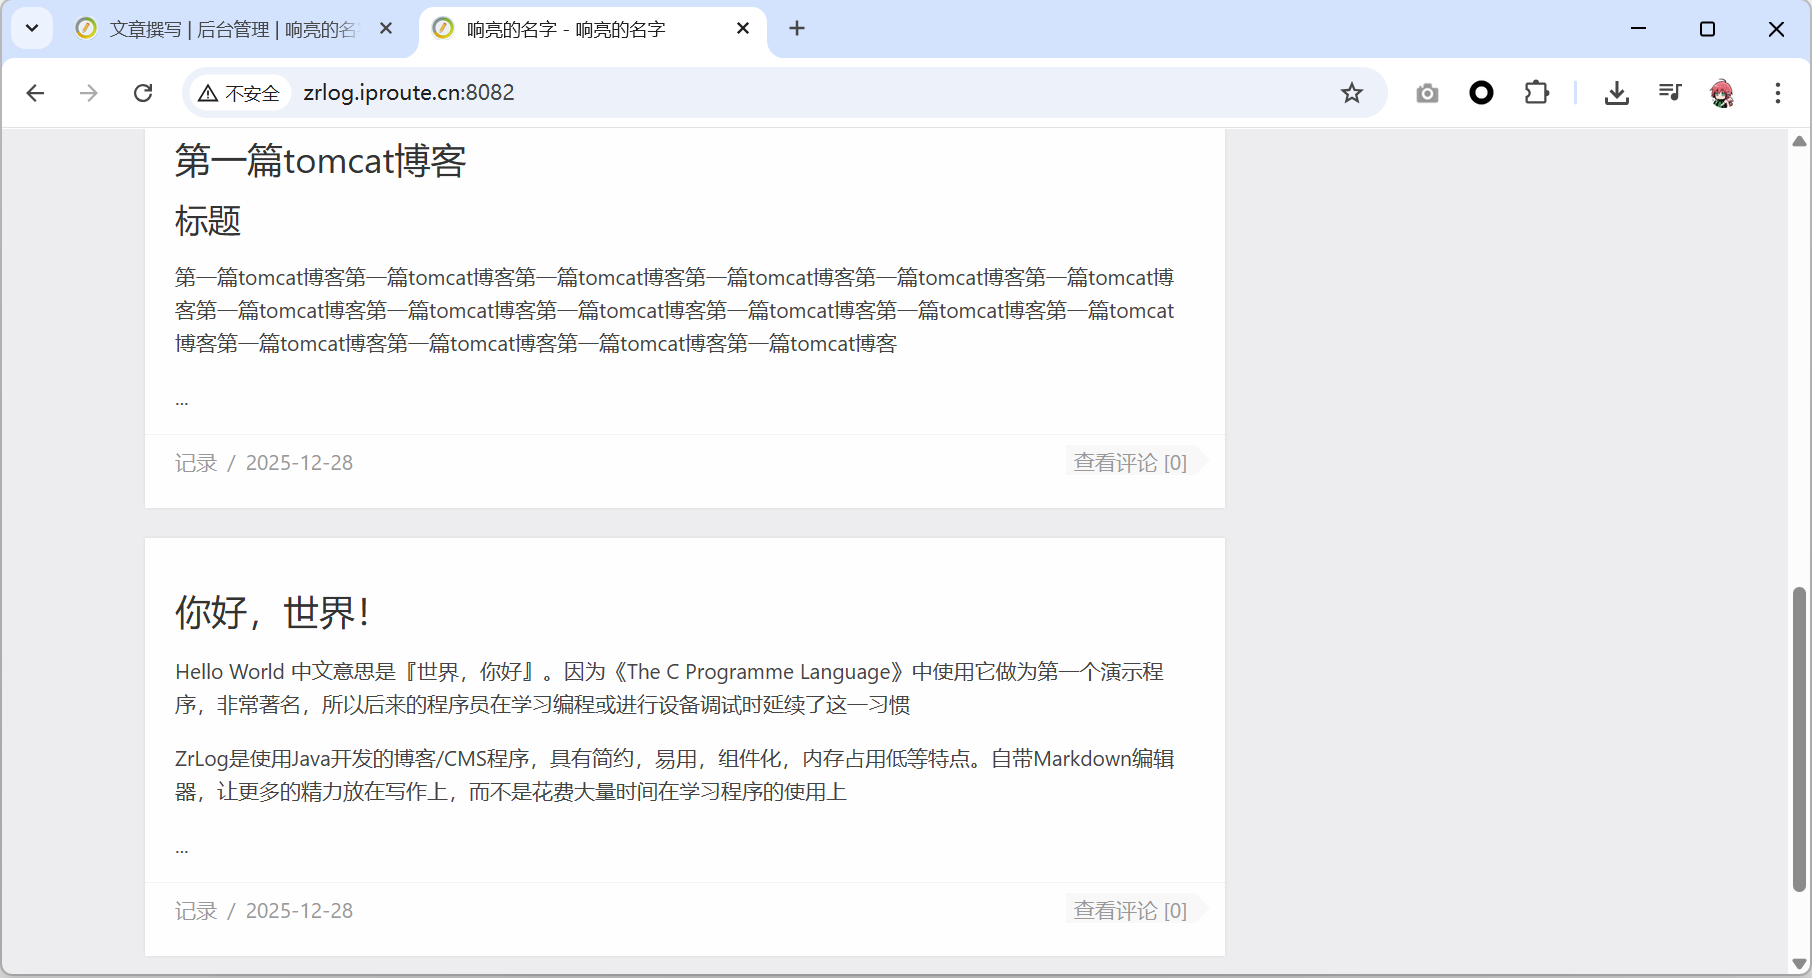The image size is (1812, 978).
Task: Open the media controls icon
Action: [1670, 93]
